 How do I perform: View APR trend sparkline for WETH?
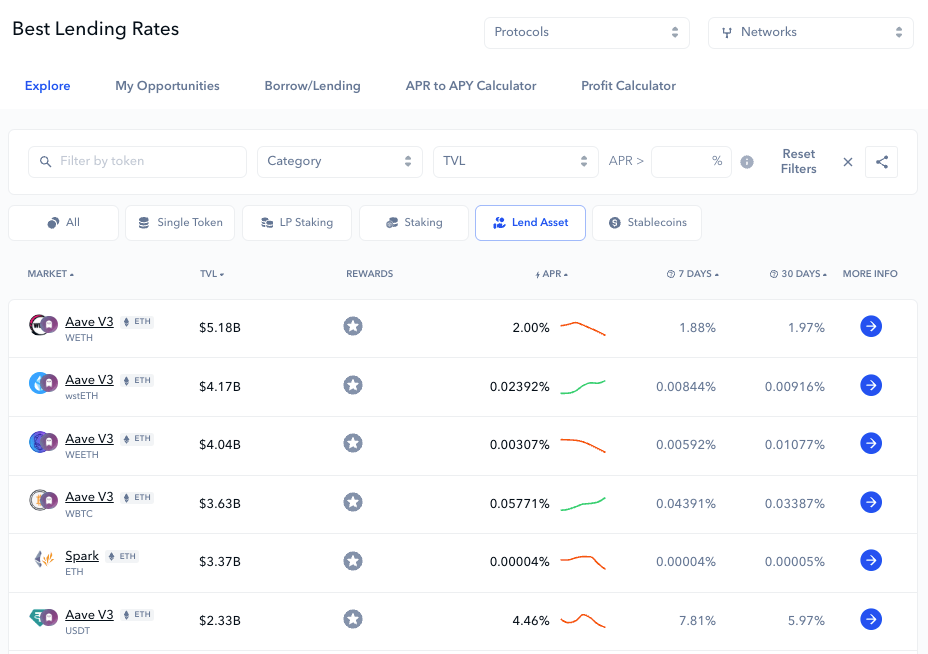coord(583,328)
